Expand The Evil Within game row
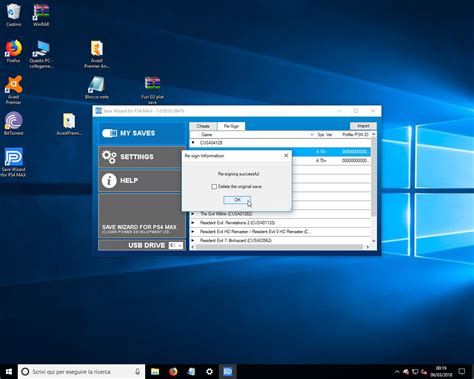 (193, 214)
